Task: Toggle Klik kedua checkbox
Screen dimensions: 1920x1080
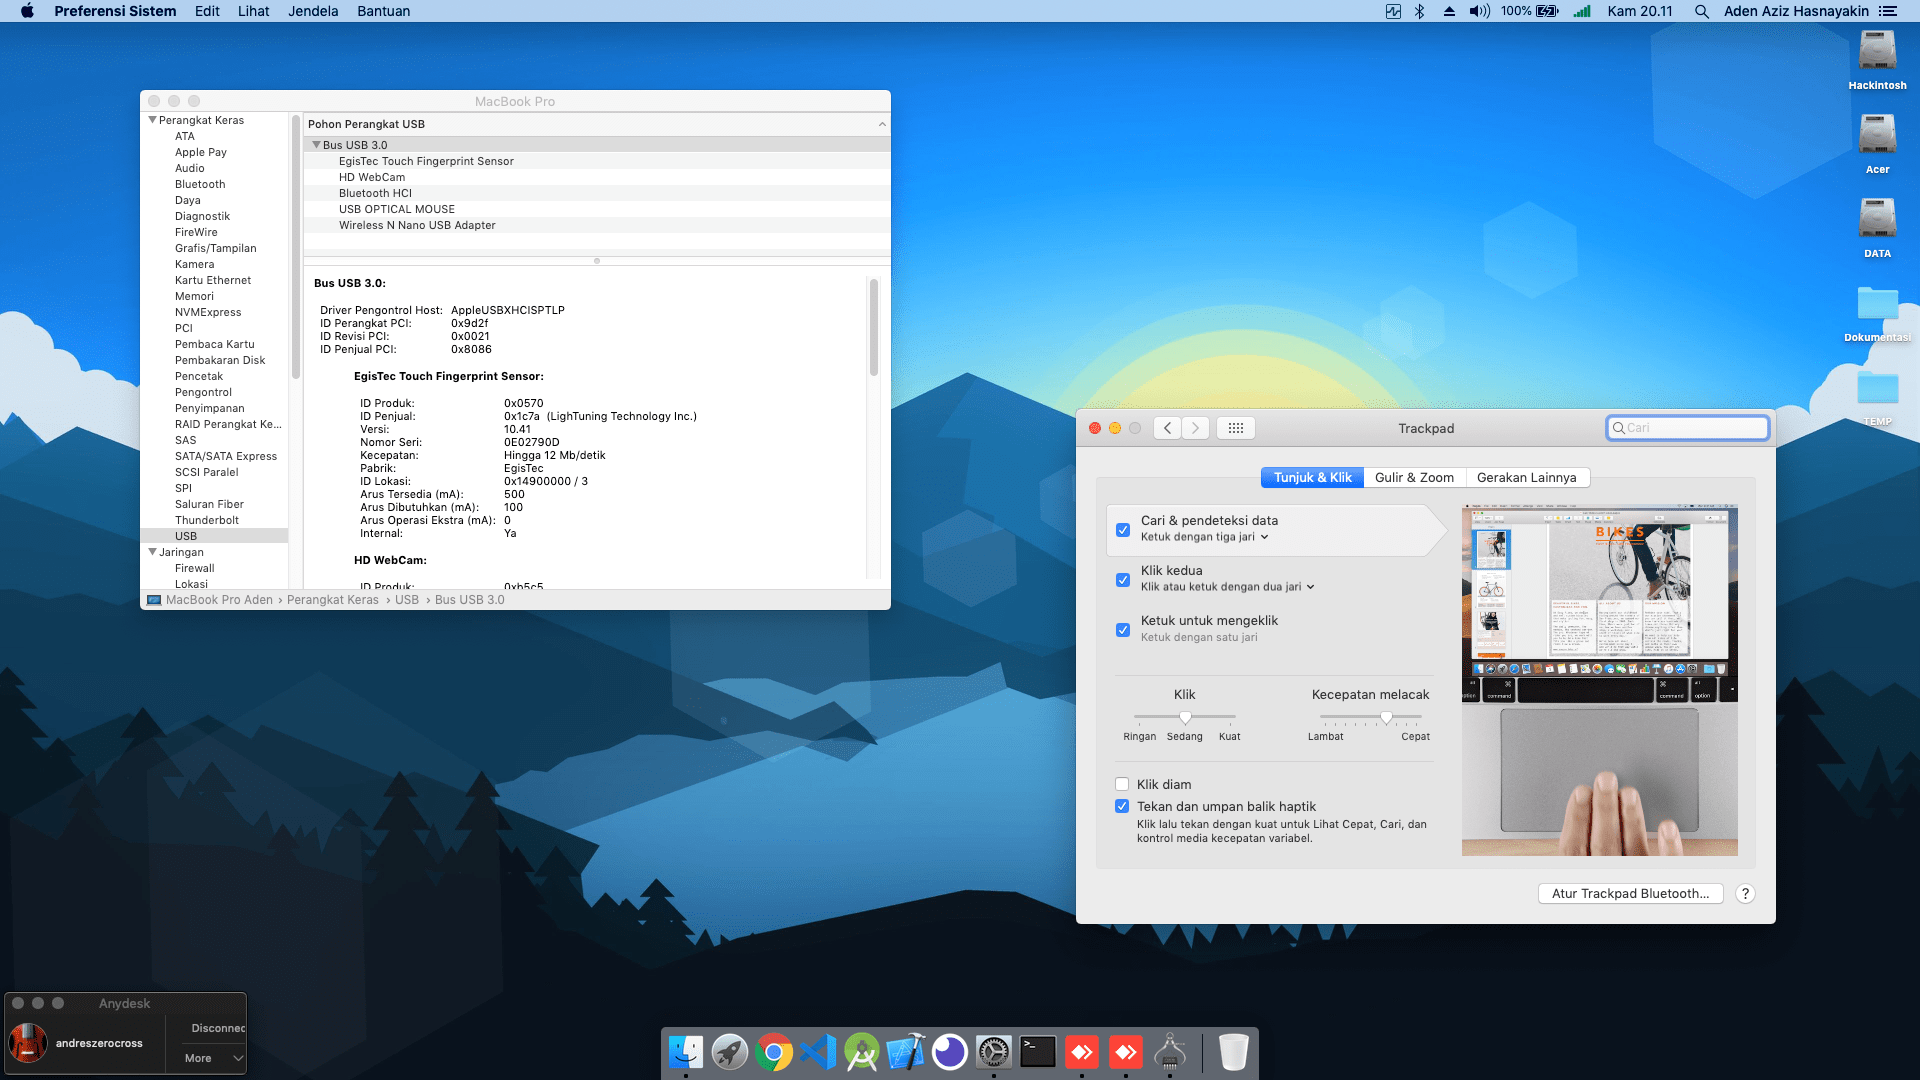Action: click(1123, 580)
